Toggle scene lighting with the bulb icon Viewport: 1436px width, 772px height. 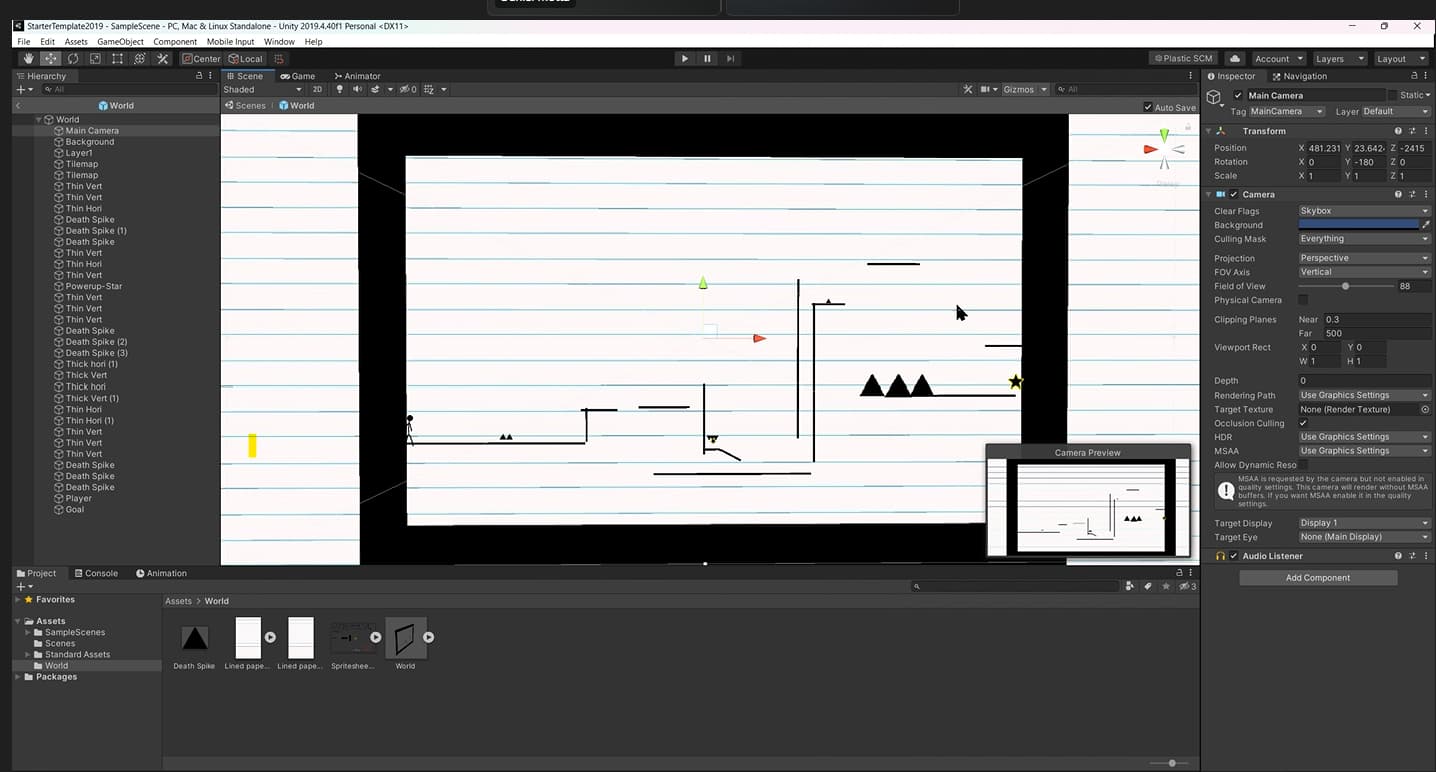tap(340, 89)
